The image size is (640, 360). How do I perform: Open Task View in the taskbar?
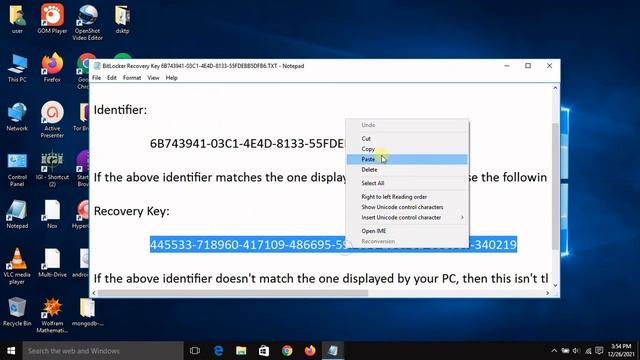(x=195, y=351)
